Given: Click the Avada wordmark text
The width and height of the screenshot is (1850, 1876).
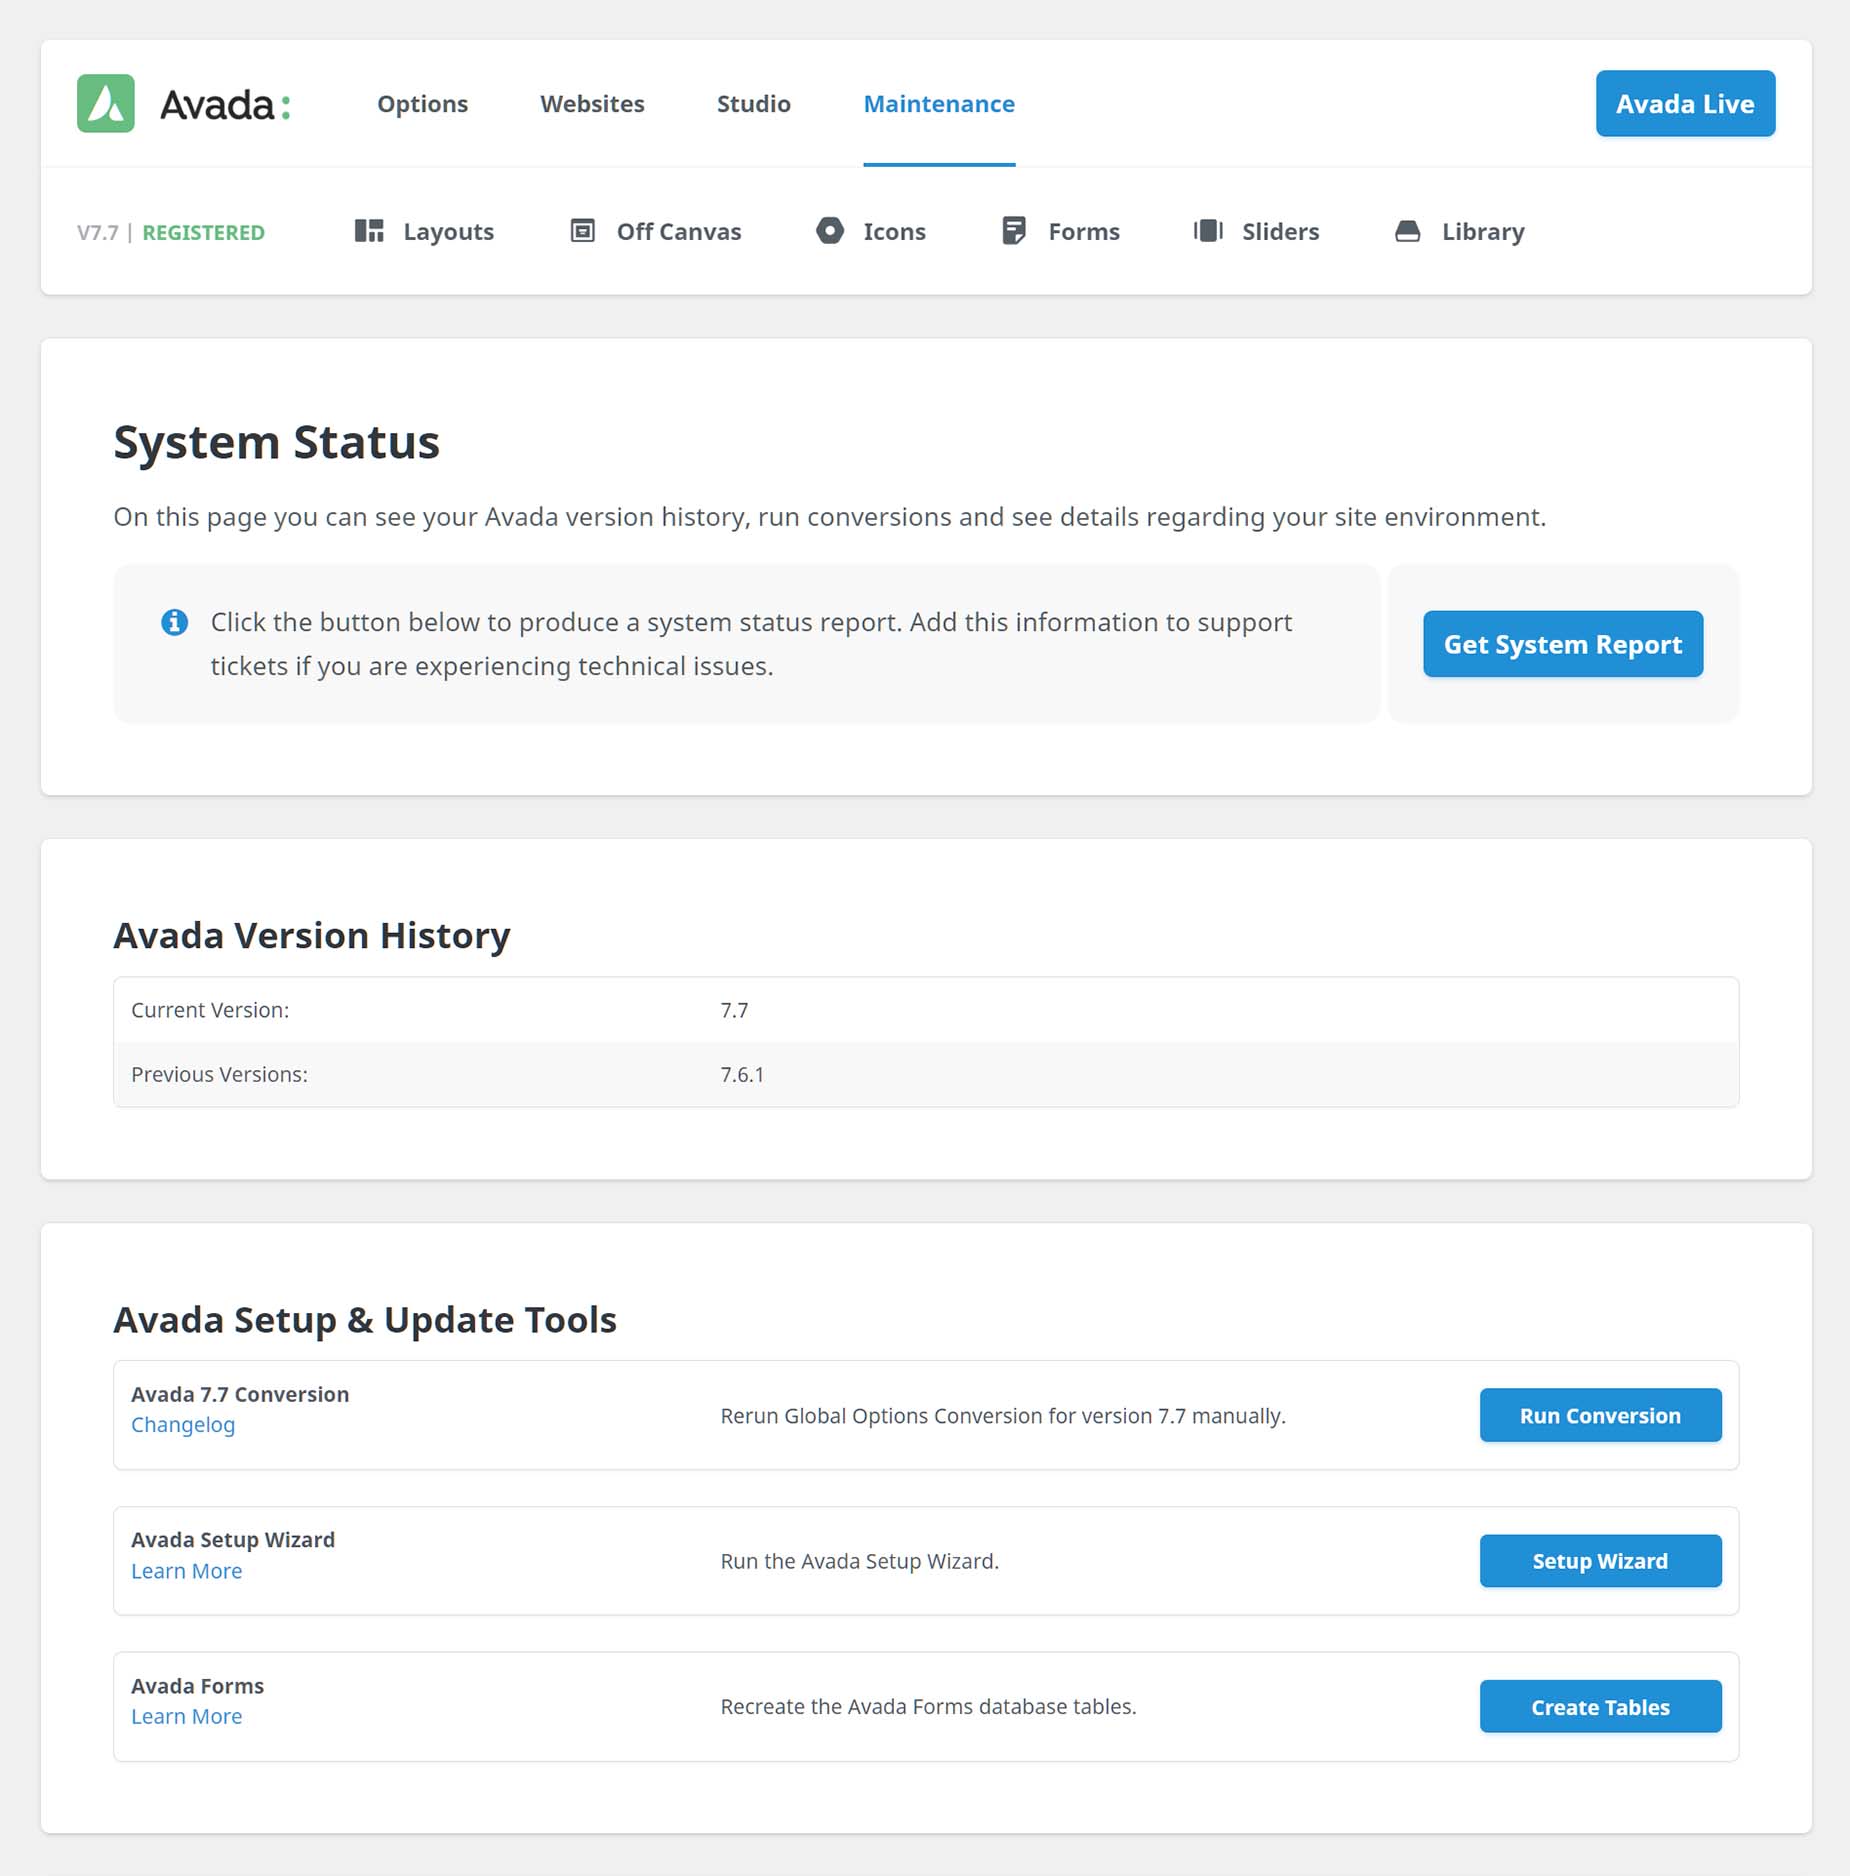Looking at the screenshot, I should (225, 104).
